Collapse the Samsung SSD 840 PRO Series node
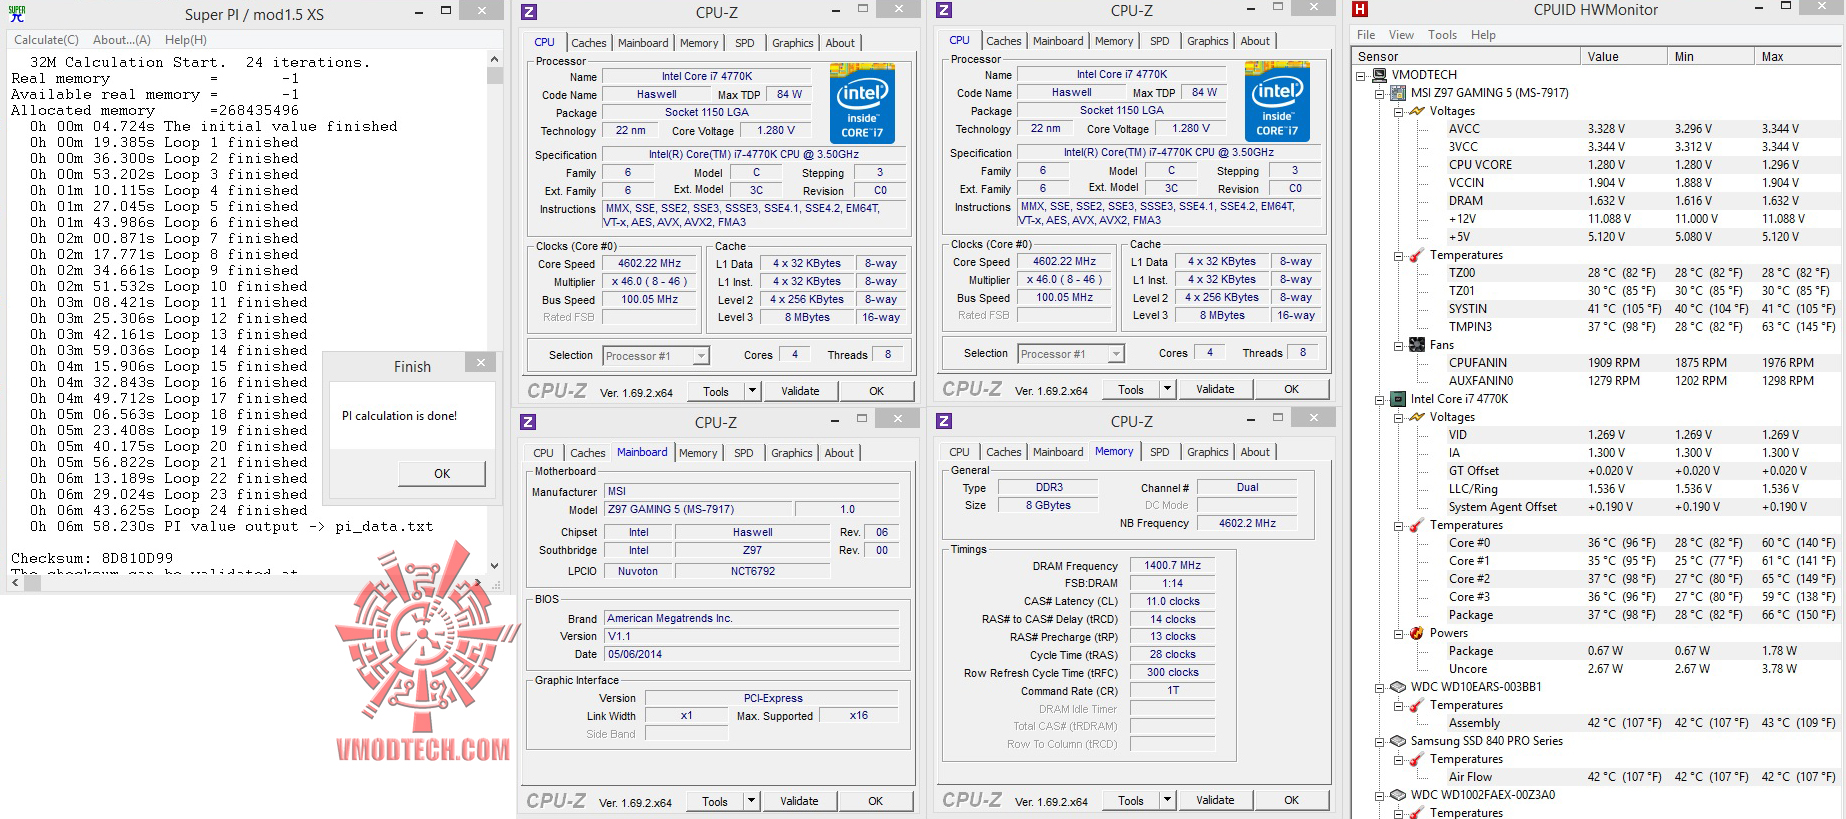This screenshot has width=1846, height=819. (x=1380, y=742)
